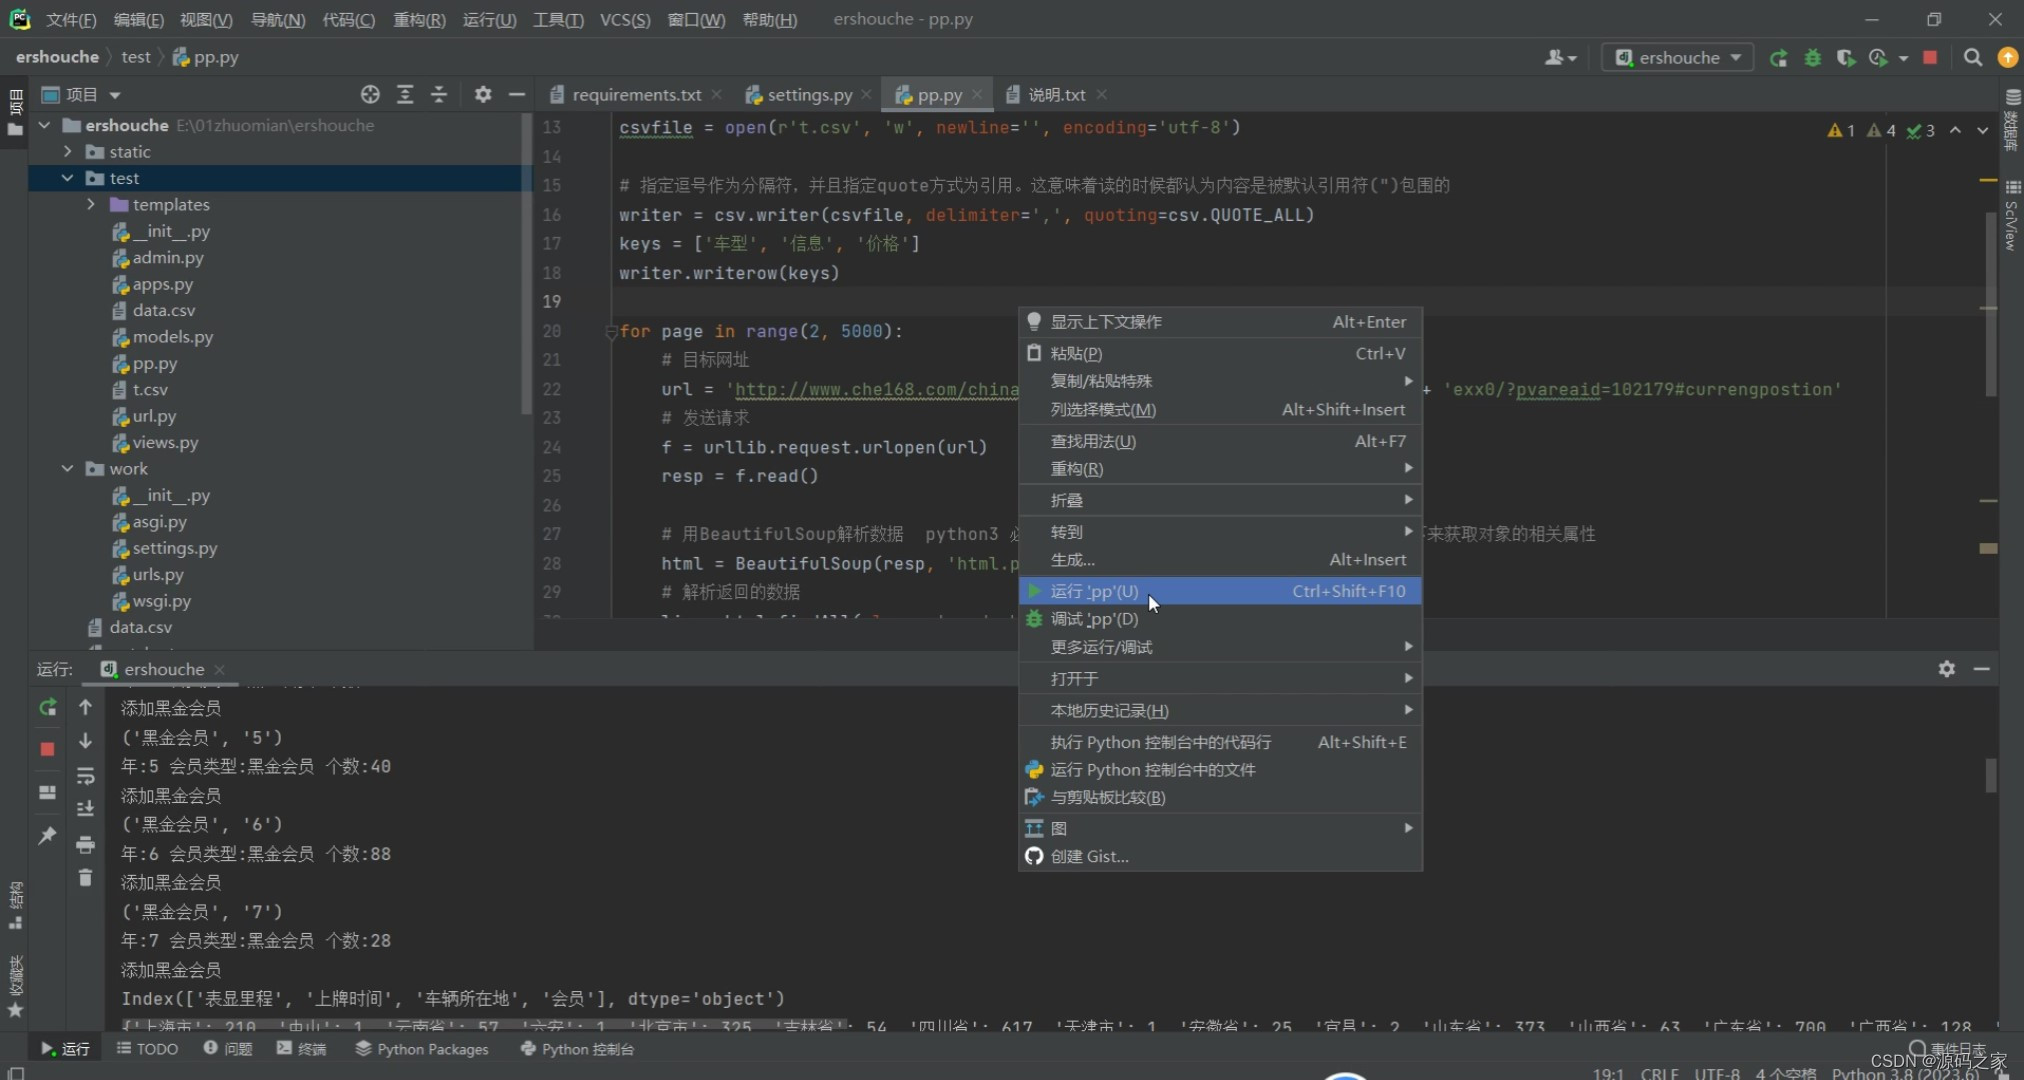This screenshot has height=1080, width=2024.
Task: Open ershouche run configuration dropdown
Action: coord(1679,58)
